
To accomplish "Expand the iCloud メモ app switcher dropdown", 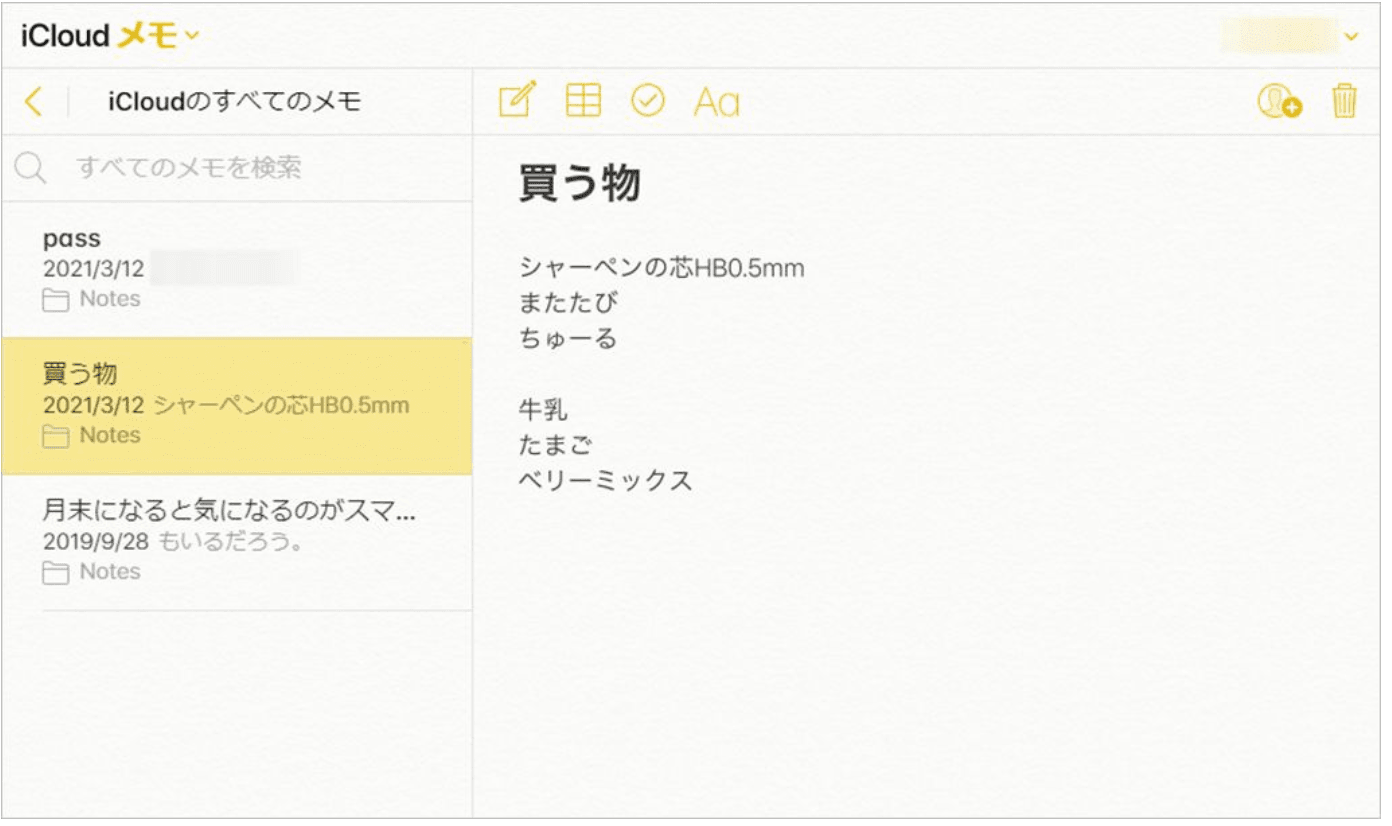I will pos(192,37).
